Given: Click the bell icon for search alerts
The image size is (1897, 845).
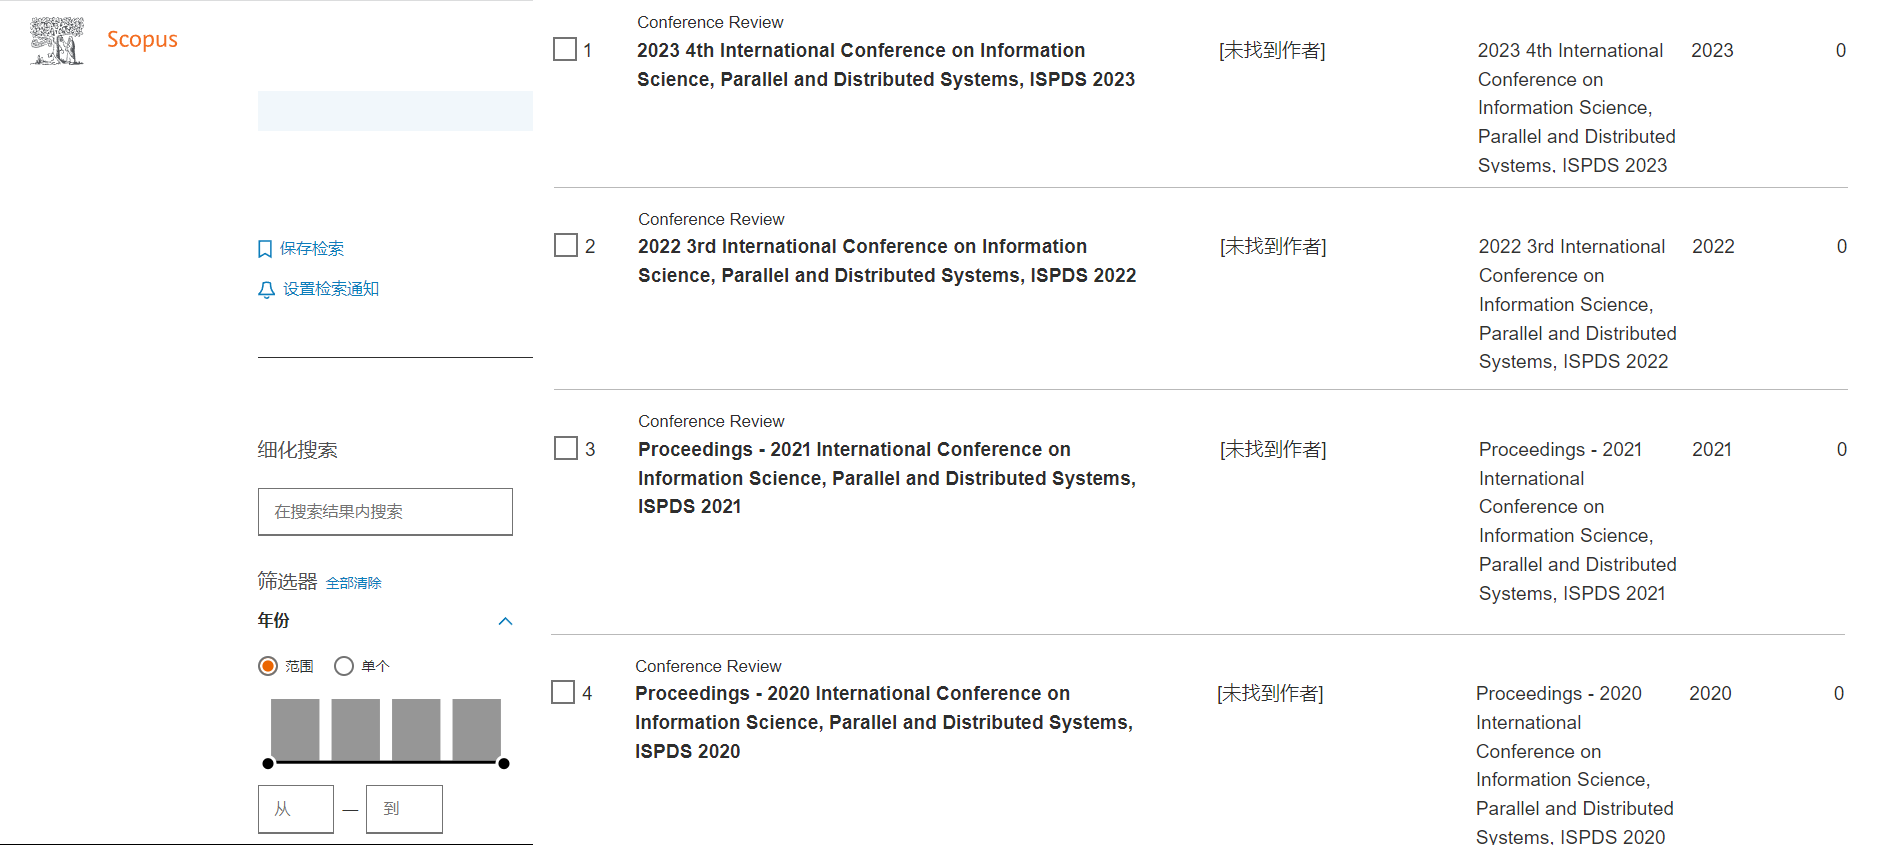Looking at the screenshot, I should click(x=266, y=290).
